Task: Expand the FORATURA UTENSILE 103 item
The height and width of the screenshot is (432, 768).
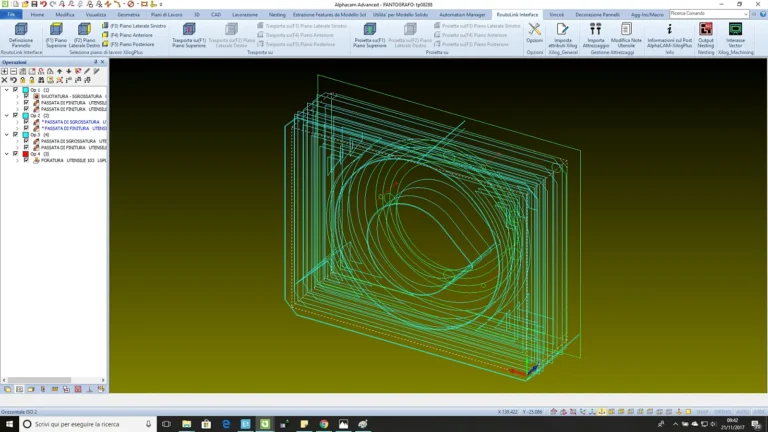Action: (17, 160)
